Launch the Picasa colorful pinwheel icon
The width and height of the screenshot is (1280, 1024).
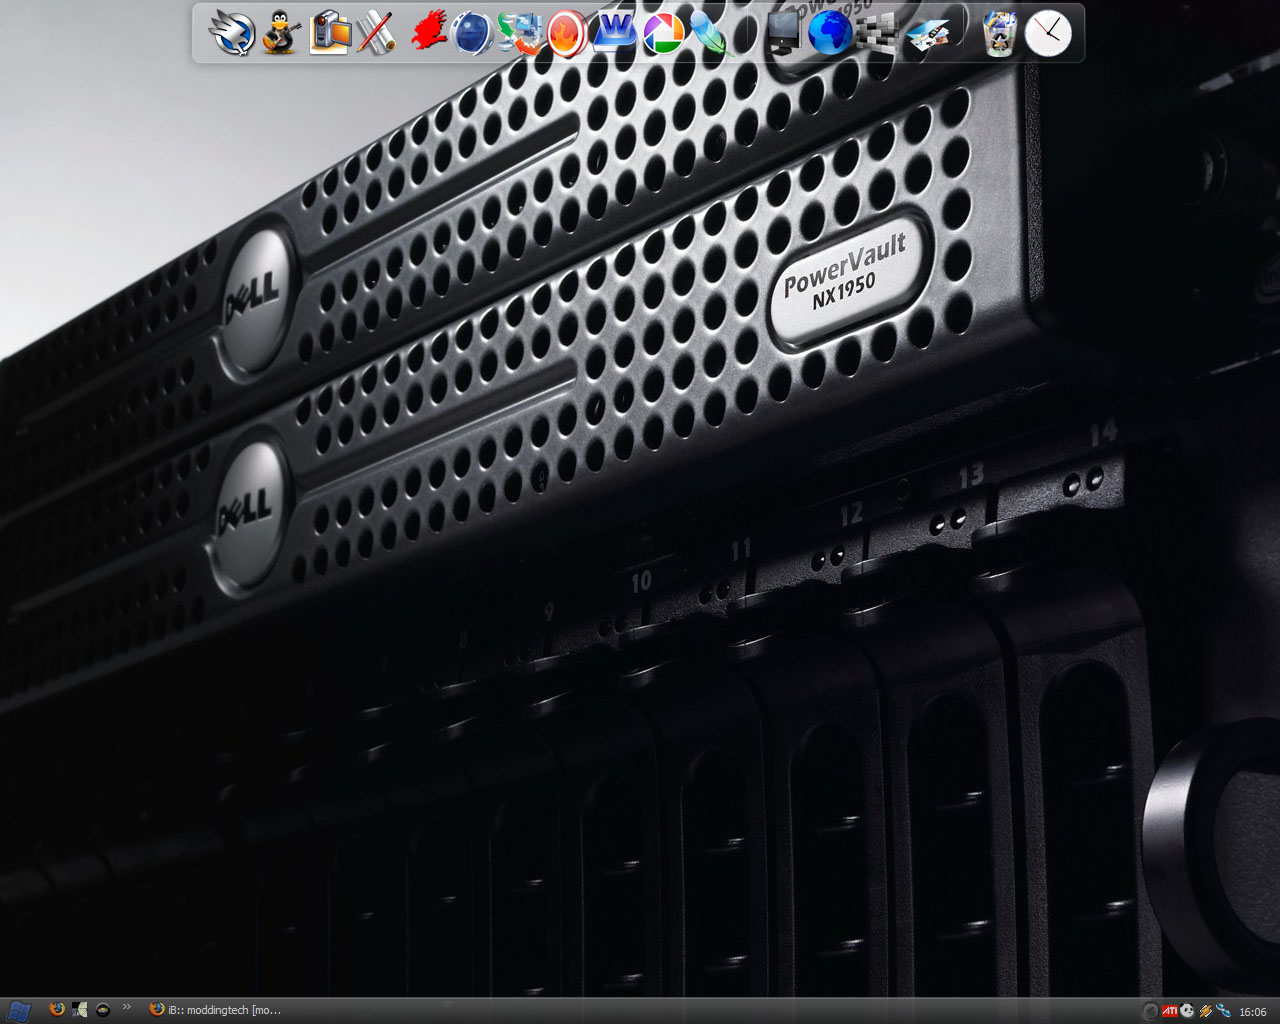tap(662, 33)
